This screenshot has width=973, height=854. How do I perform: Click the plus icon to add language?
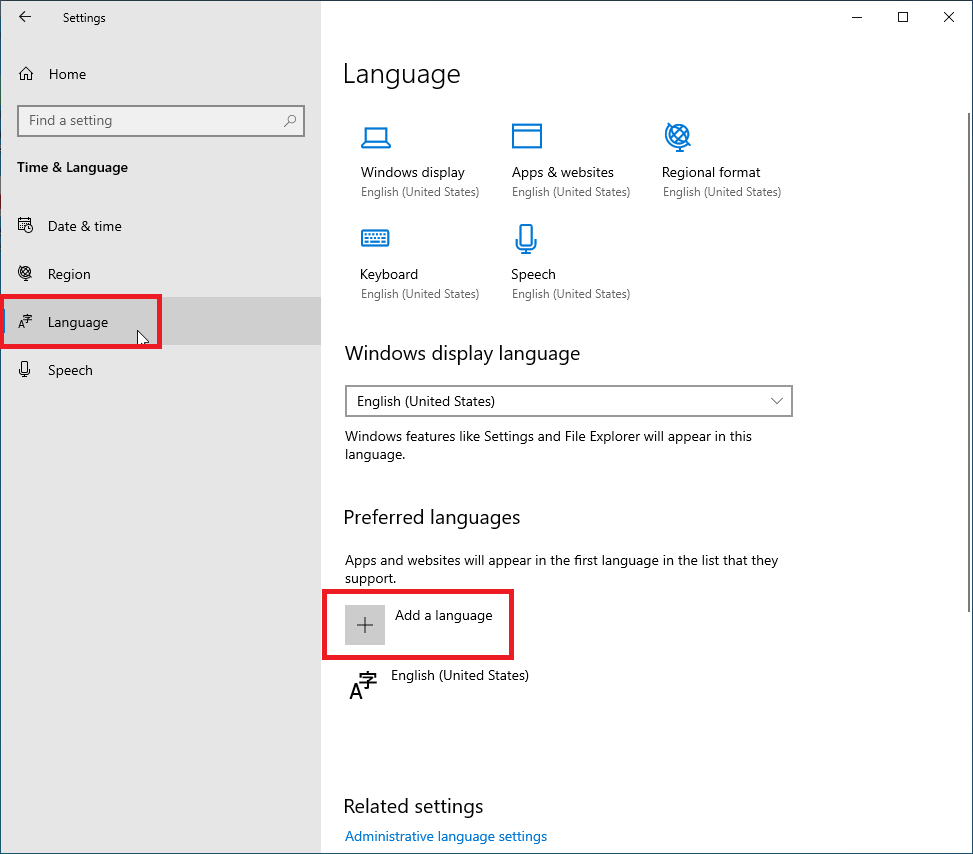[x=365, y=625]
